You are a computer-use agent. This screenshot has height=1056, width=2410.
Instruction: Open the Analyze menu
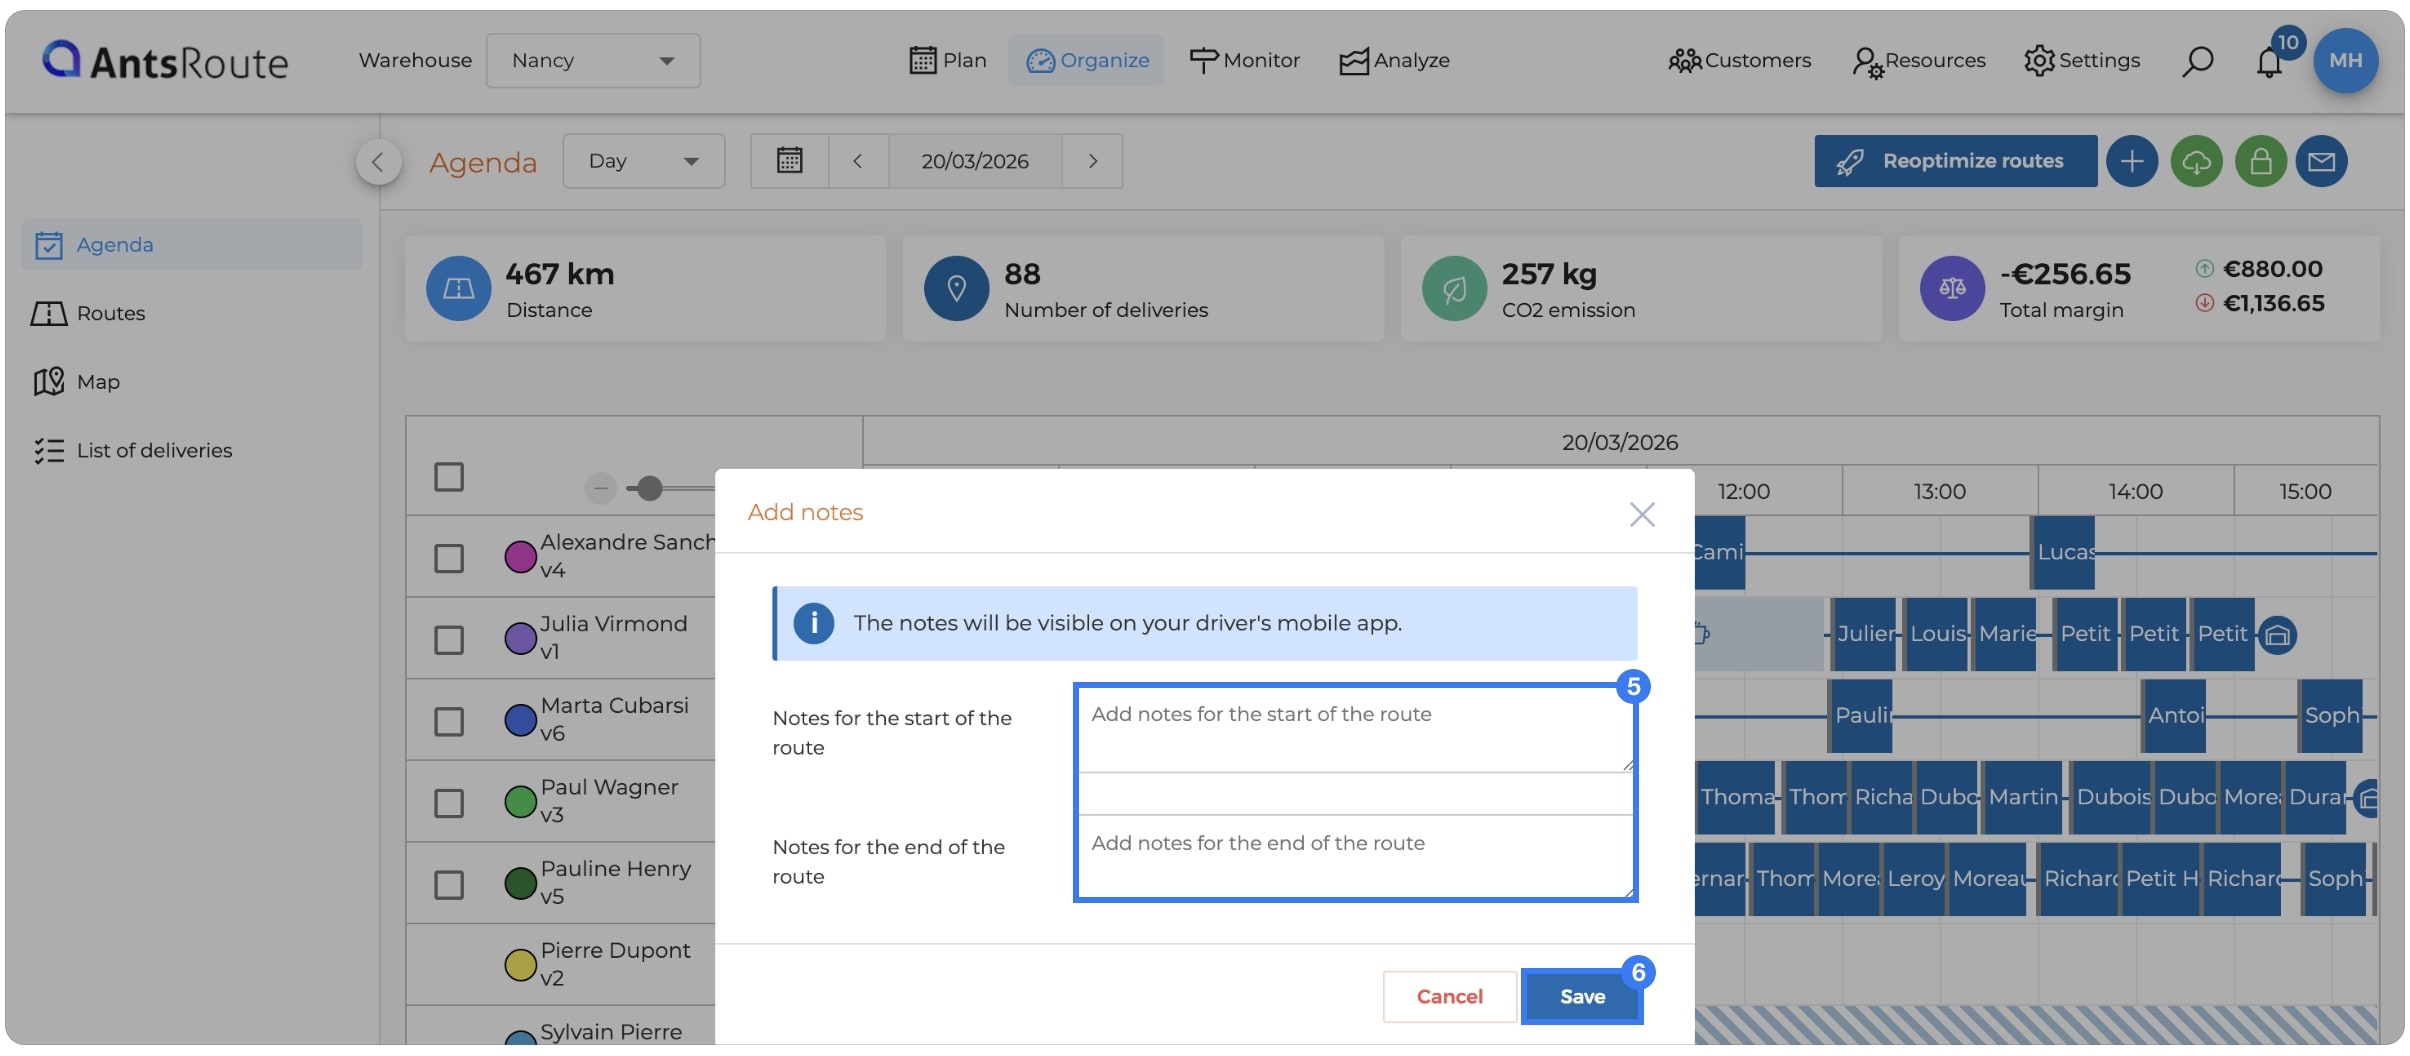click(x=1394, y=61)
